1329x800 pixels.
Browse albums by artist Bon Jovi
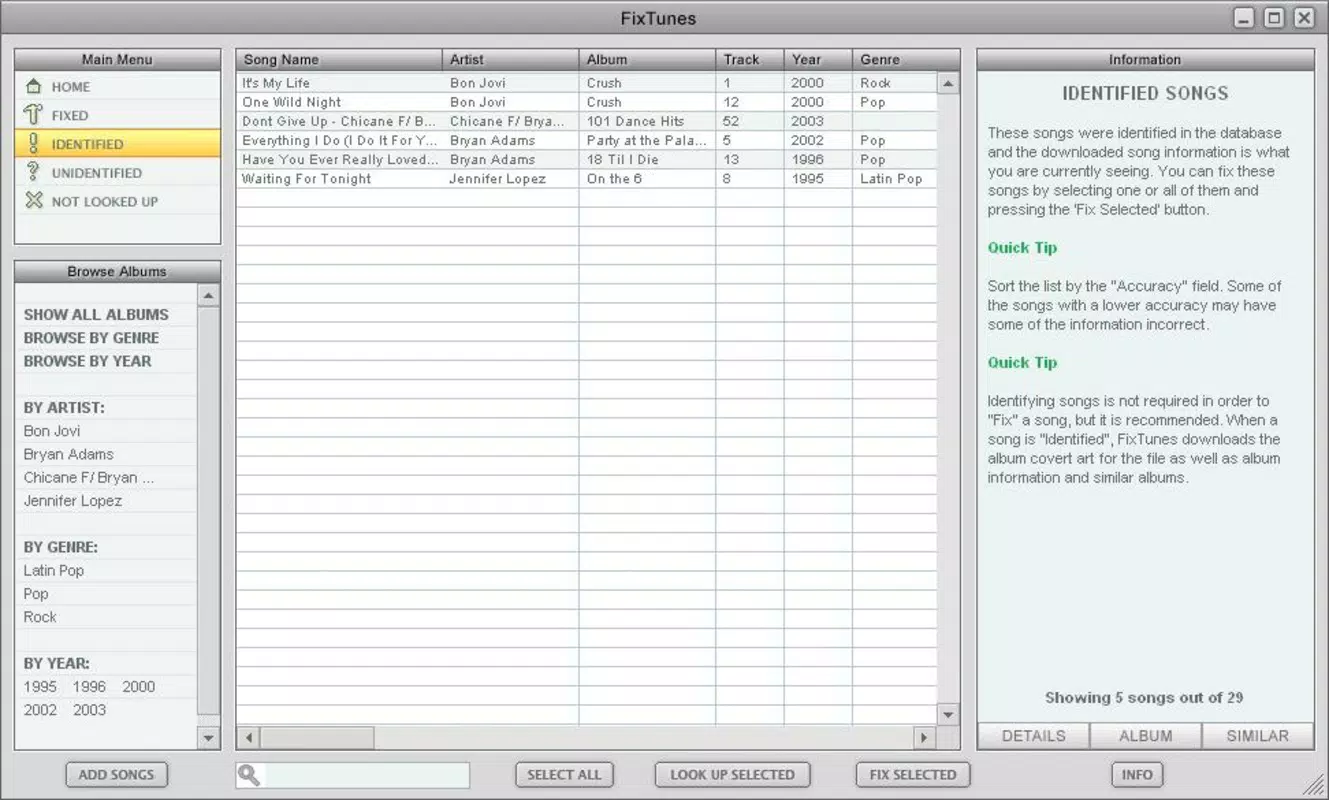click(x=52, y=431)
